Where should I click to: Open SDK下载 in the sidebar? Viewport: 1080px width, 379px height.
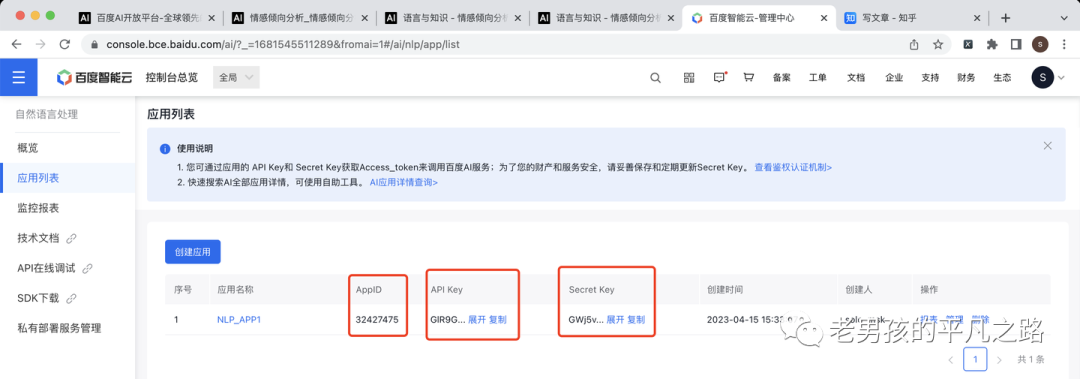point(38,298)
